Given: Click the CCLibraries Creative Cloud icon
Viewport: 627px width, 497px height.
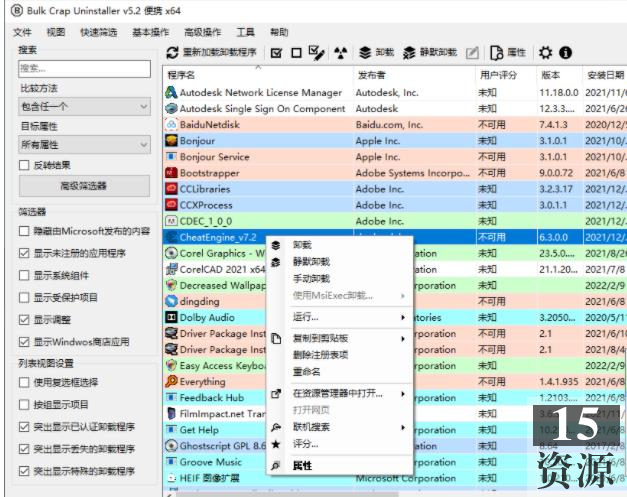Looking at the screenshot, I should [171, 189].
